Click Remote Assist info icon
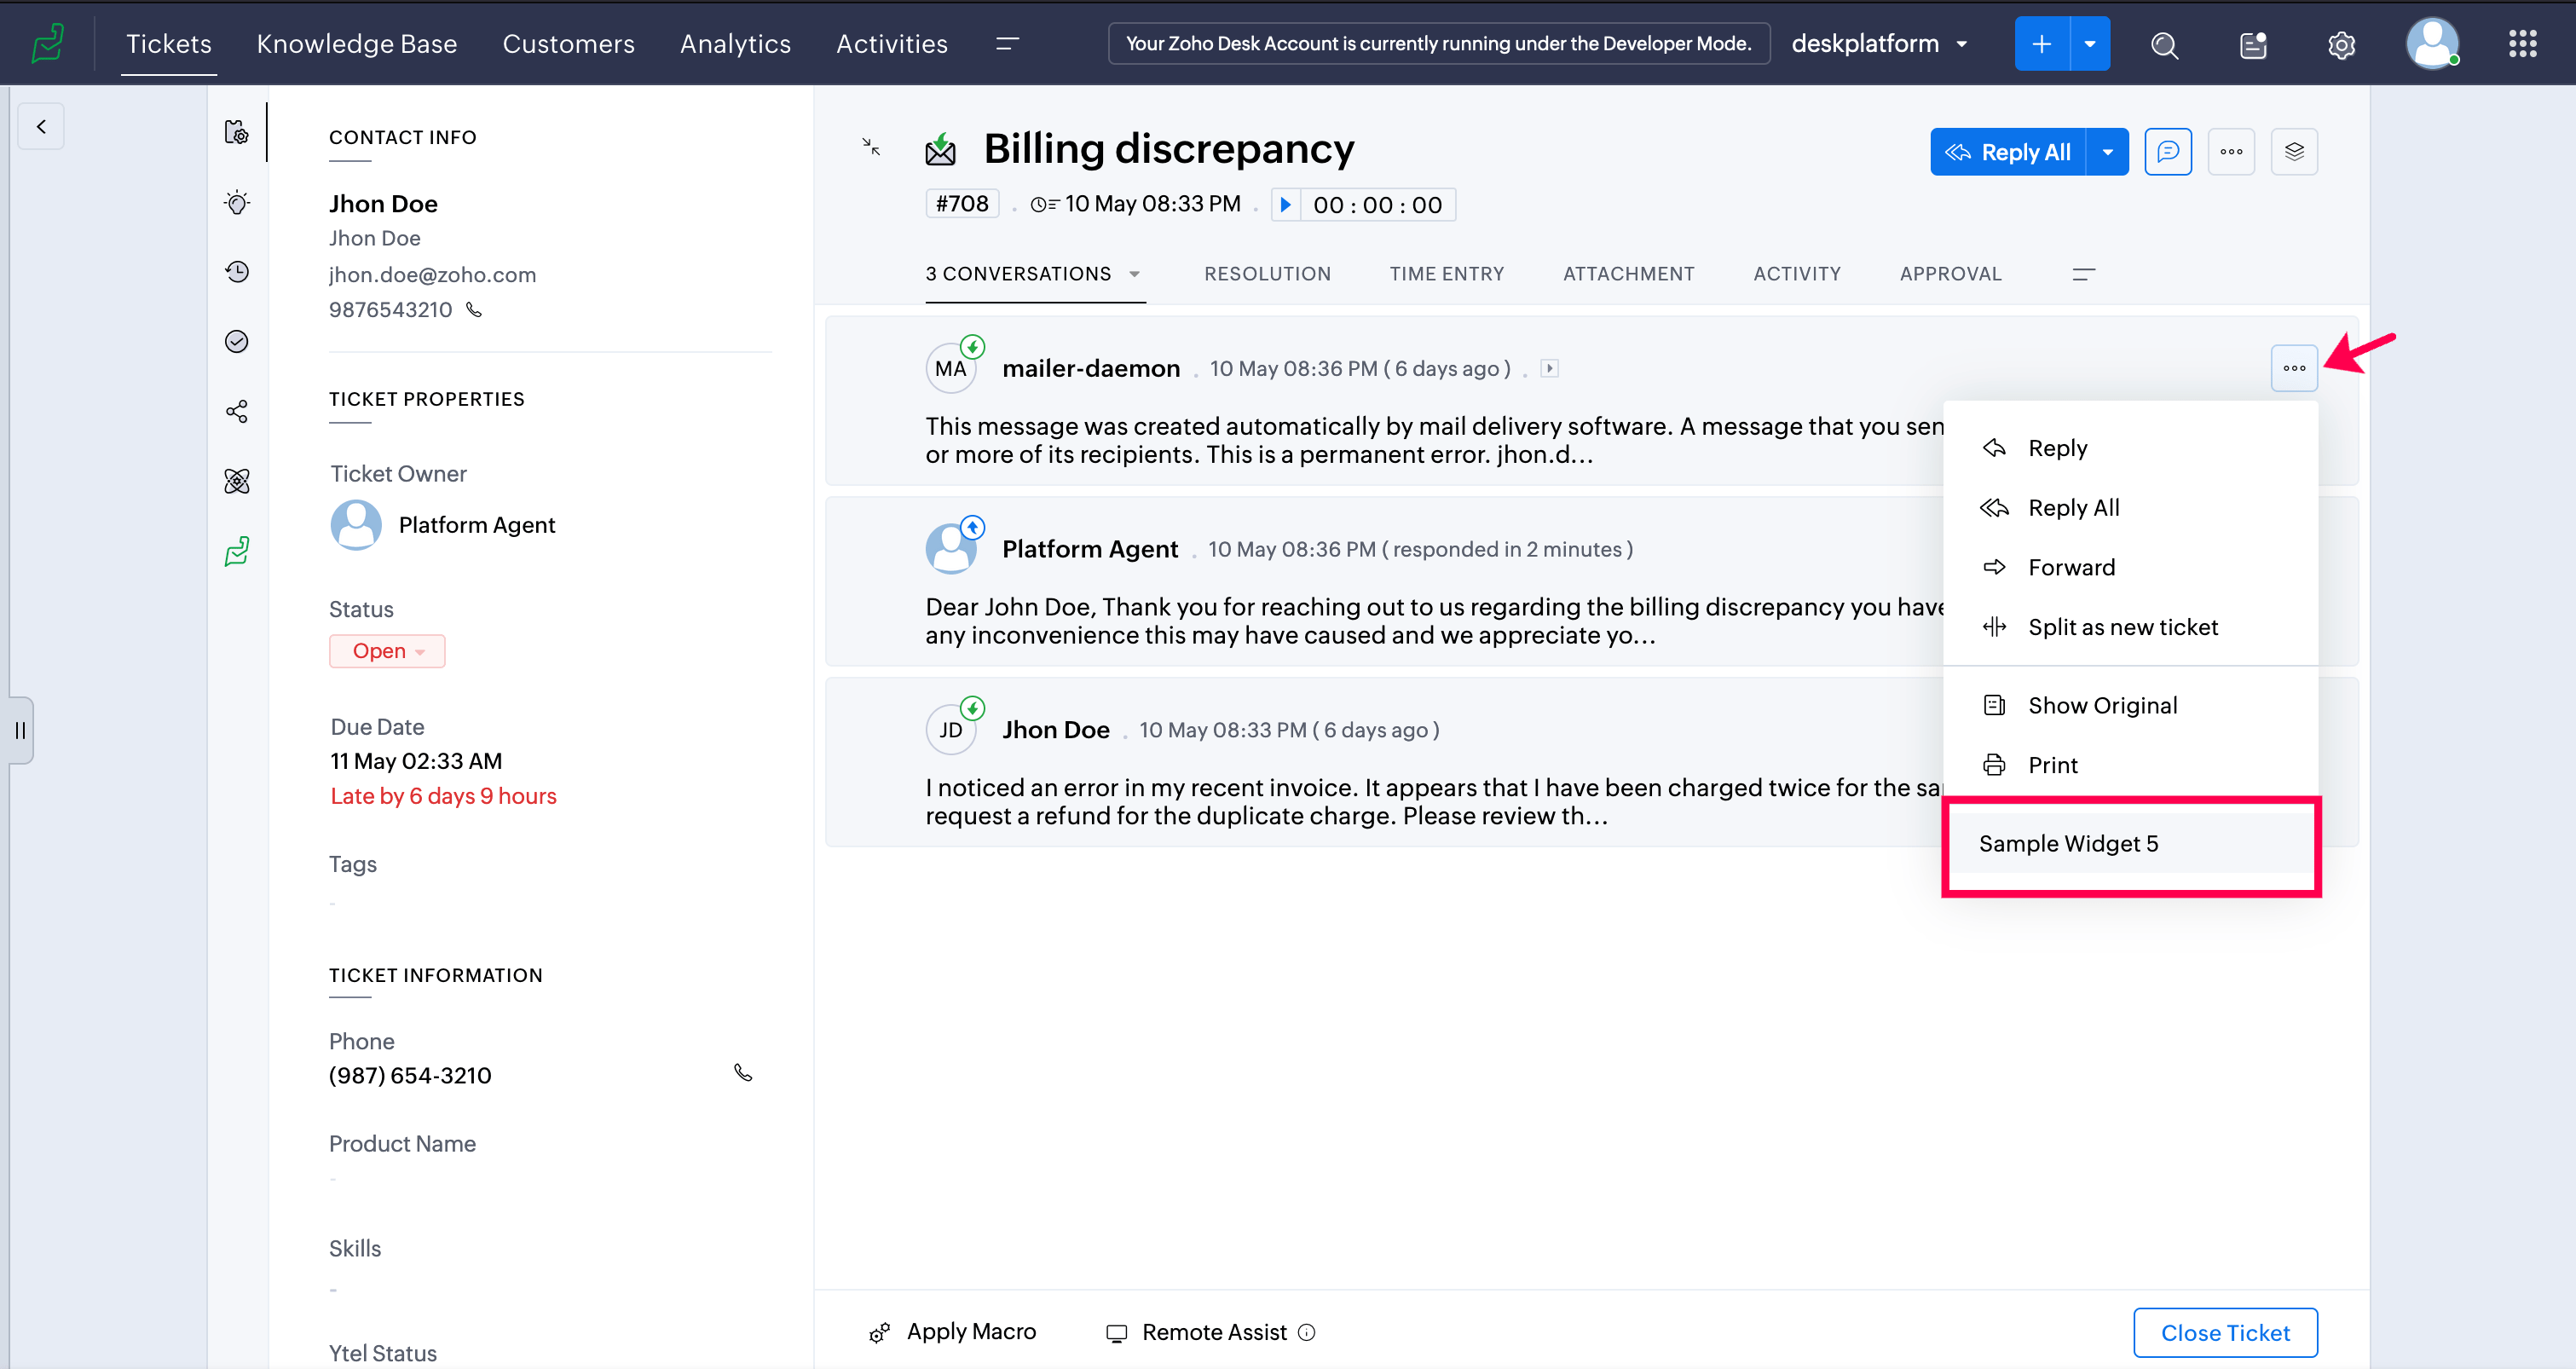The height and width of the screenshot is (1369, 2576). point(1306,1332)
